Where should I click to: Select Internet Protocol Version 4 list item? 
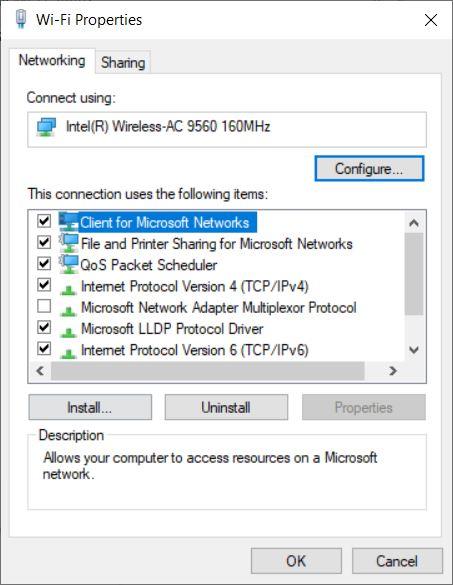tap(195, 287)
